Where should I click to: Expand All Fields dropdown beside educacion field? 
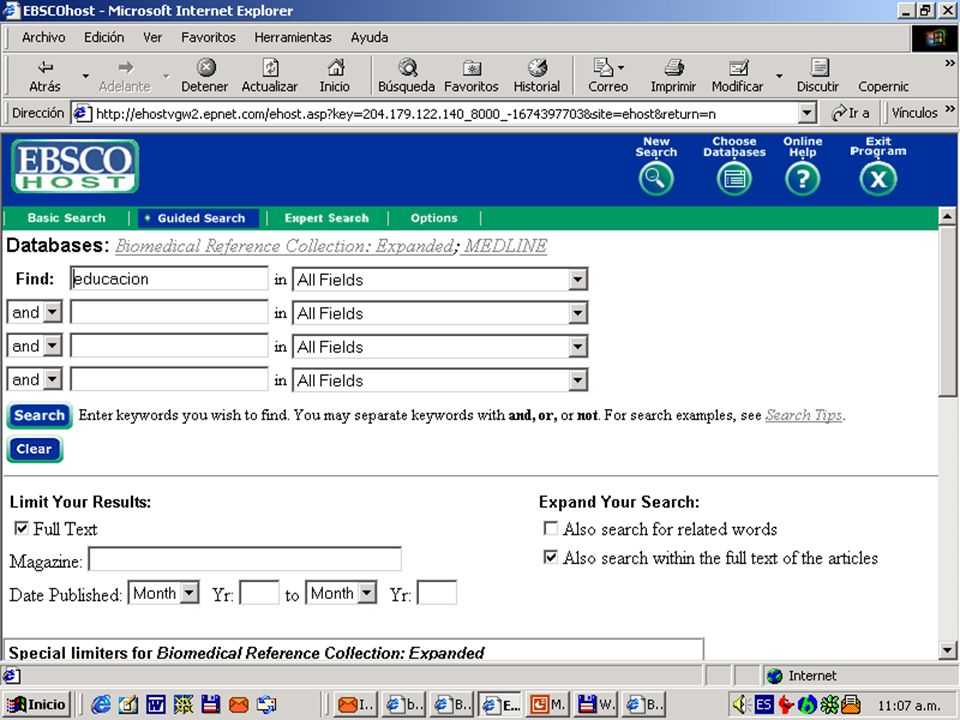577,280
